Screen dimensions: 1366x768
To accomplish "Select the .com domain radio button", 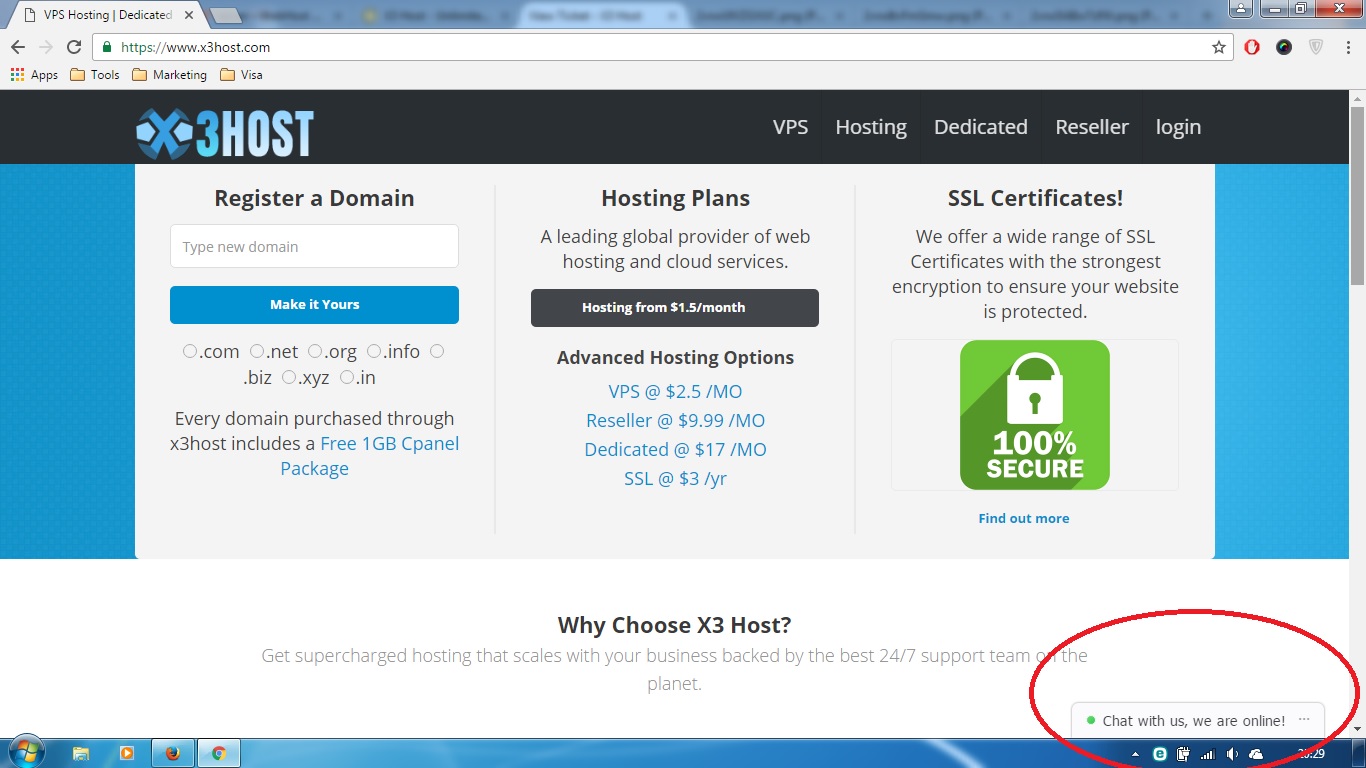I will coord(190,351).
